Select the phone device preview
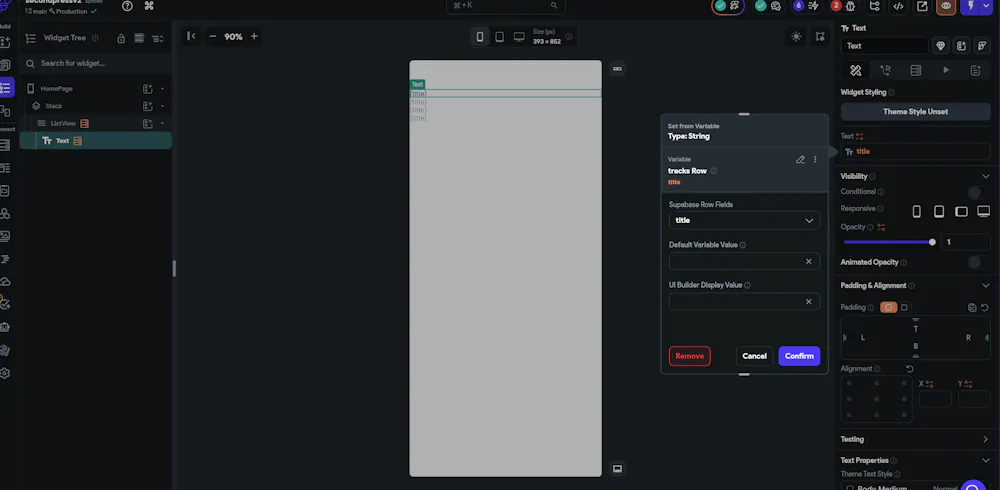This screenshot has width=1000, height=490. pyautogui.click(x=480, y=37)
